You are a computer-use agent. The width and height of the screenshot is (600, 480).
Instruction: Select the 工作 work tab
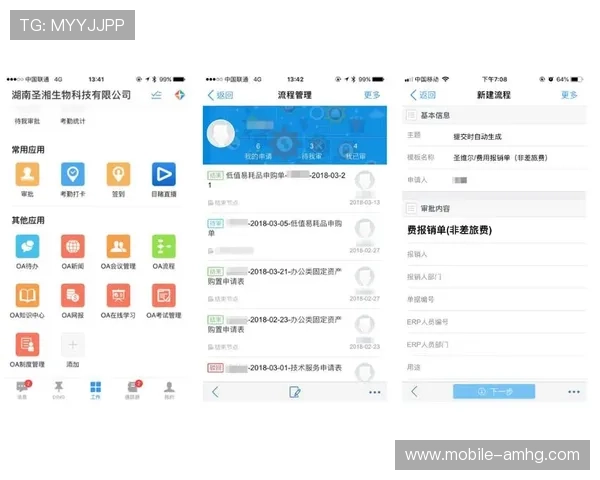[95, 390]
